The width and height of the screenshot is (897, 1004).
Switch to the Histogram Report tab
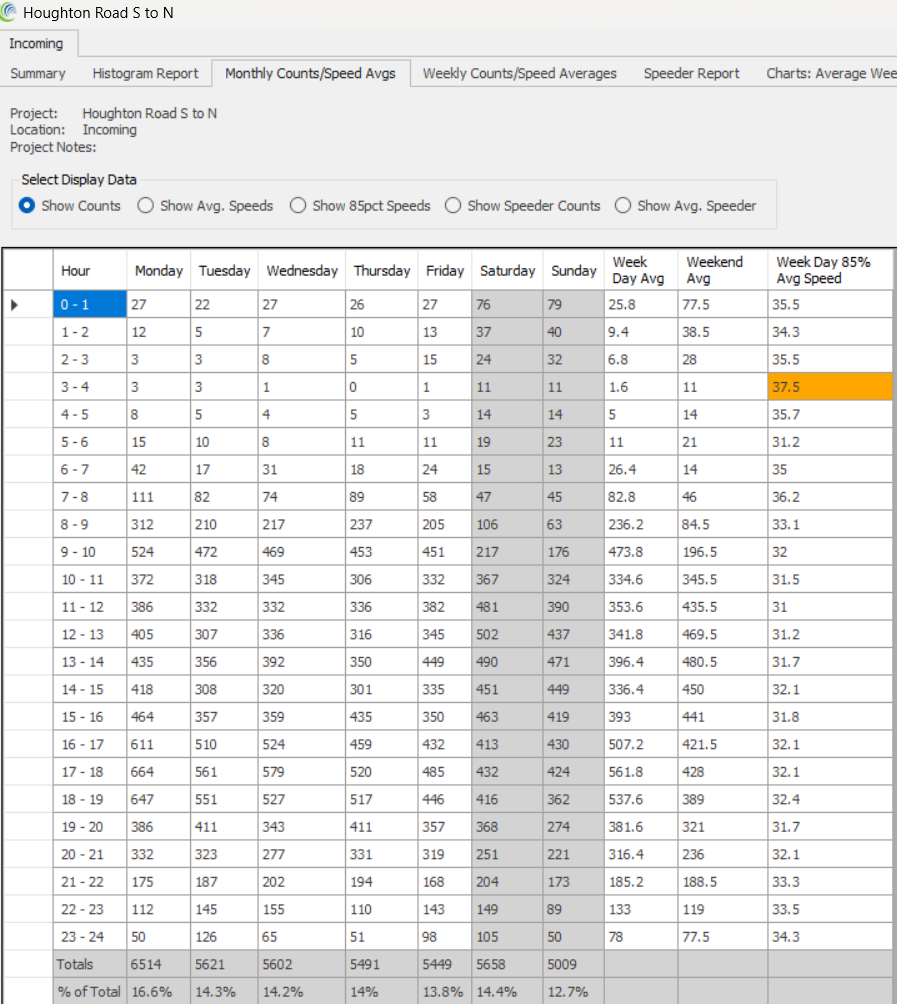[x=145, y=73]
